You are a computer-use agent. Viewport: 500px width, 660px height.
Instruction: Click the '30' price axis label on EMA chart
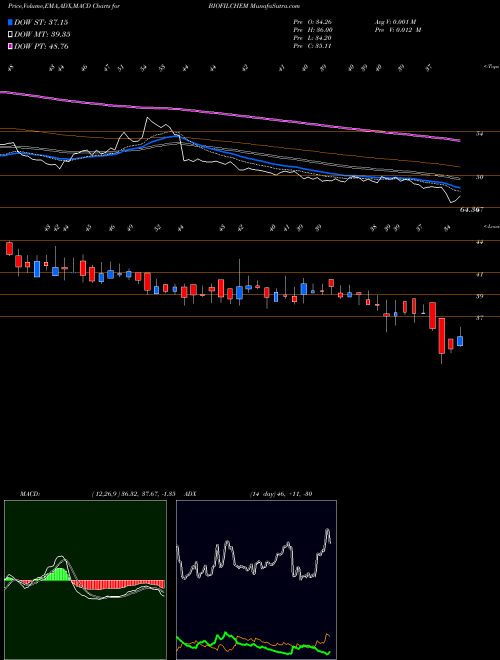click(x=479, y=177)
